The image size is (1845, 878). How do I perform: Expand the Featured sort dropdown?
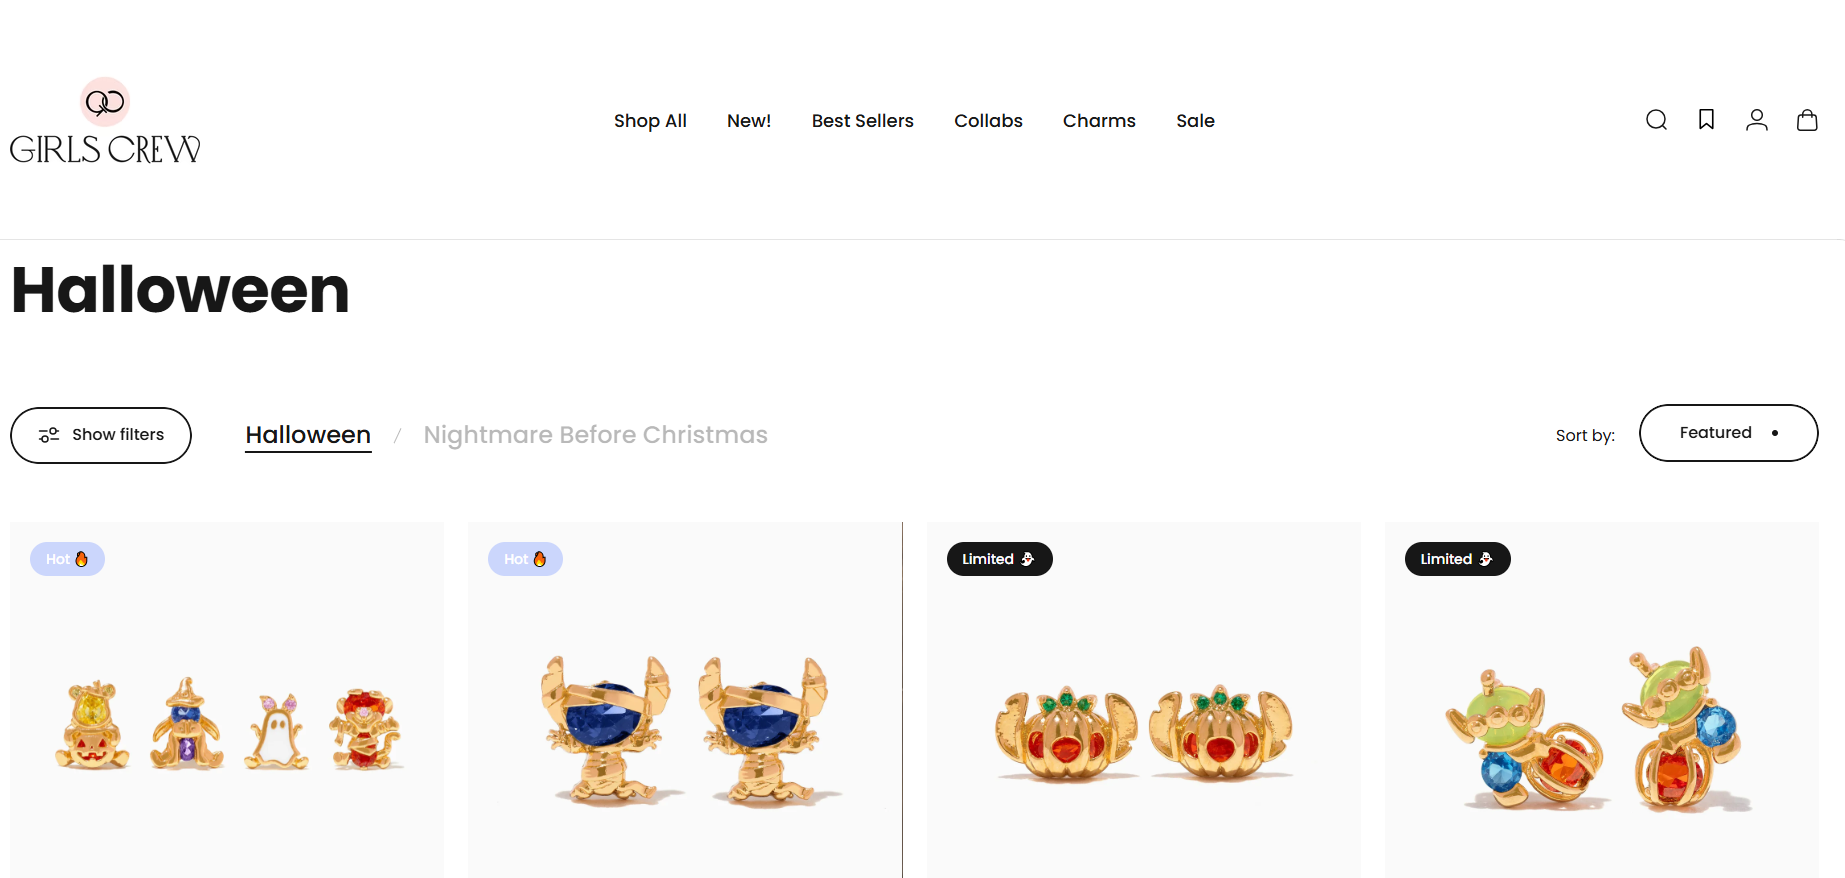click(x=1728, y=433)
